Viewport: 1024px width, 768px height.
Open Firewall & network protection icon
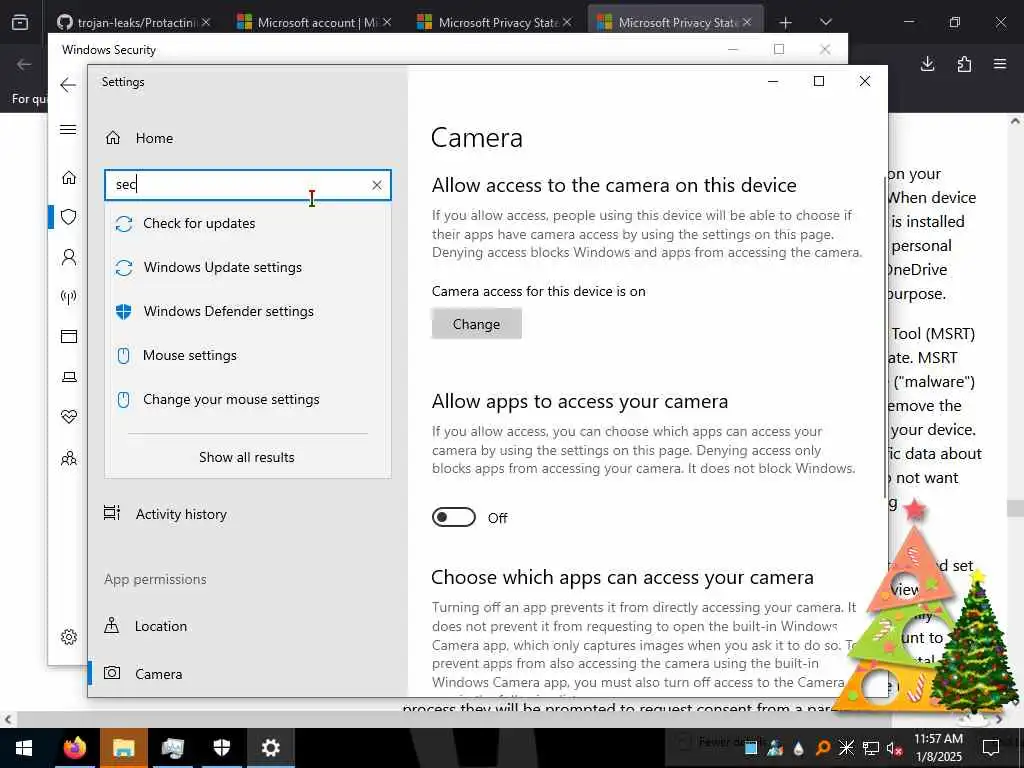(69, 297)
